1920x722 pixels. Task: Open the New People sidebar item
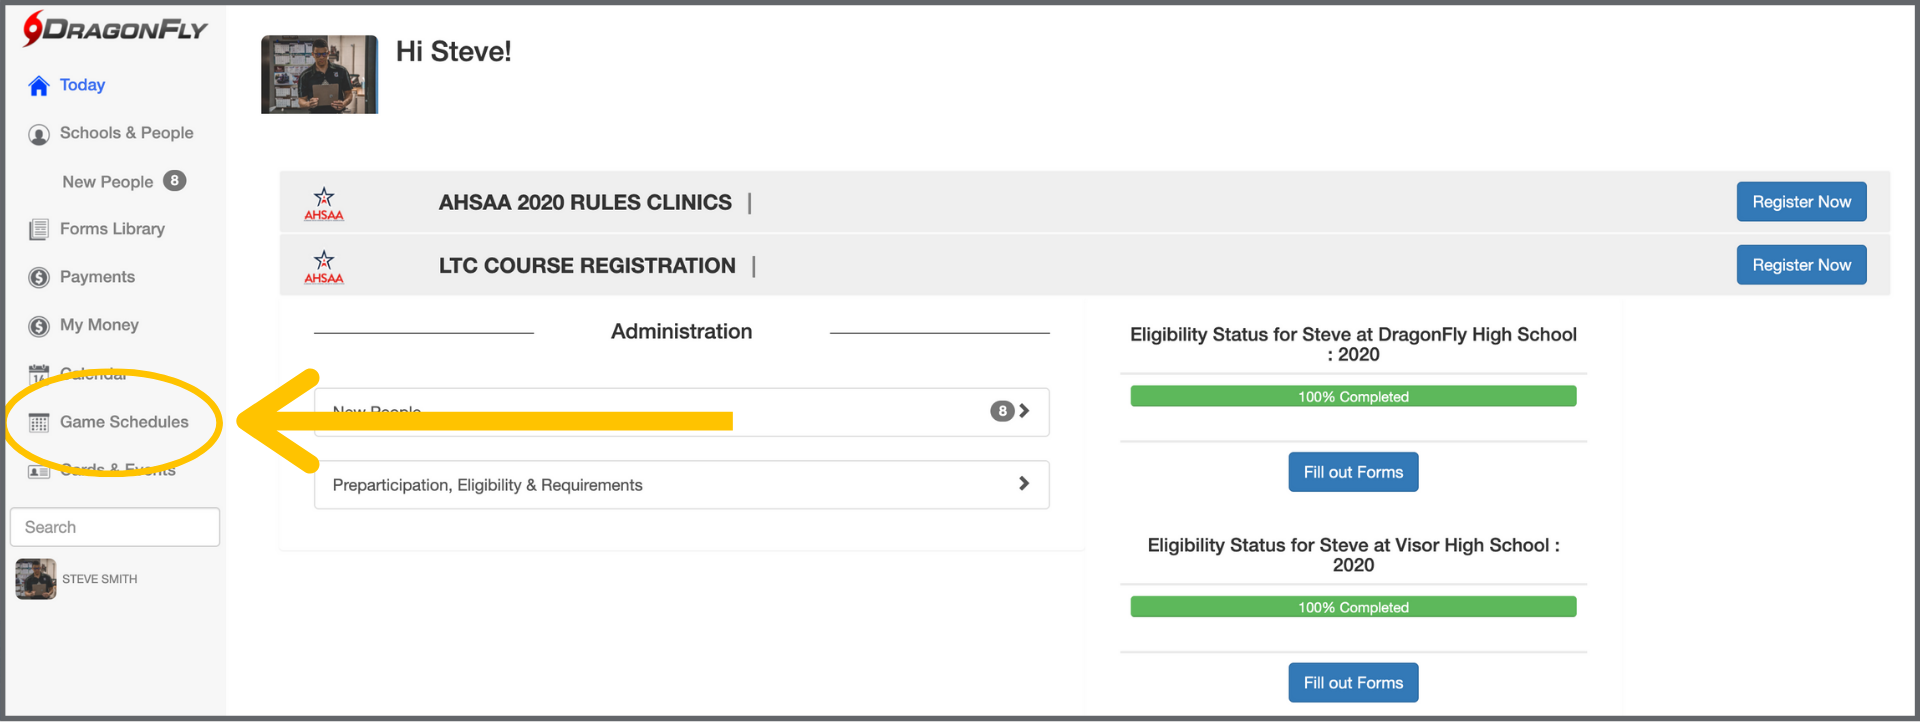pos(108,182)
